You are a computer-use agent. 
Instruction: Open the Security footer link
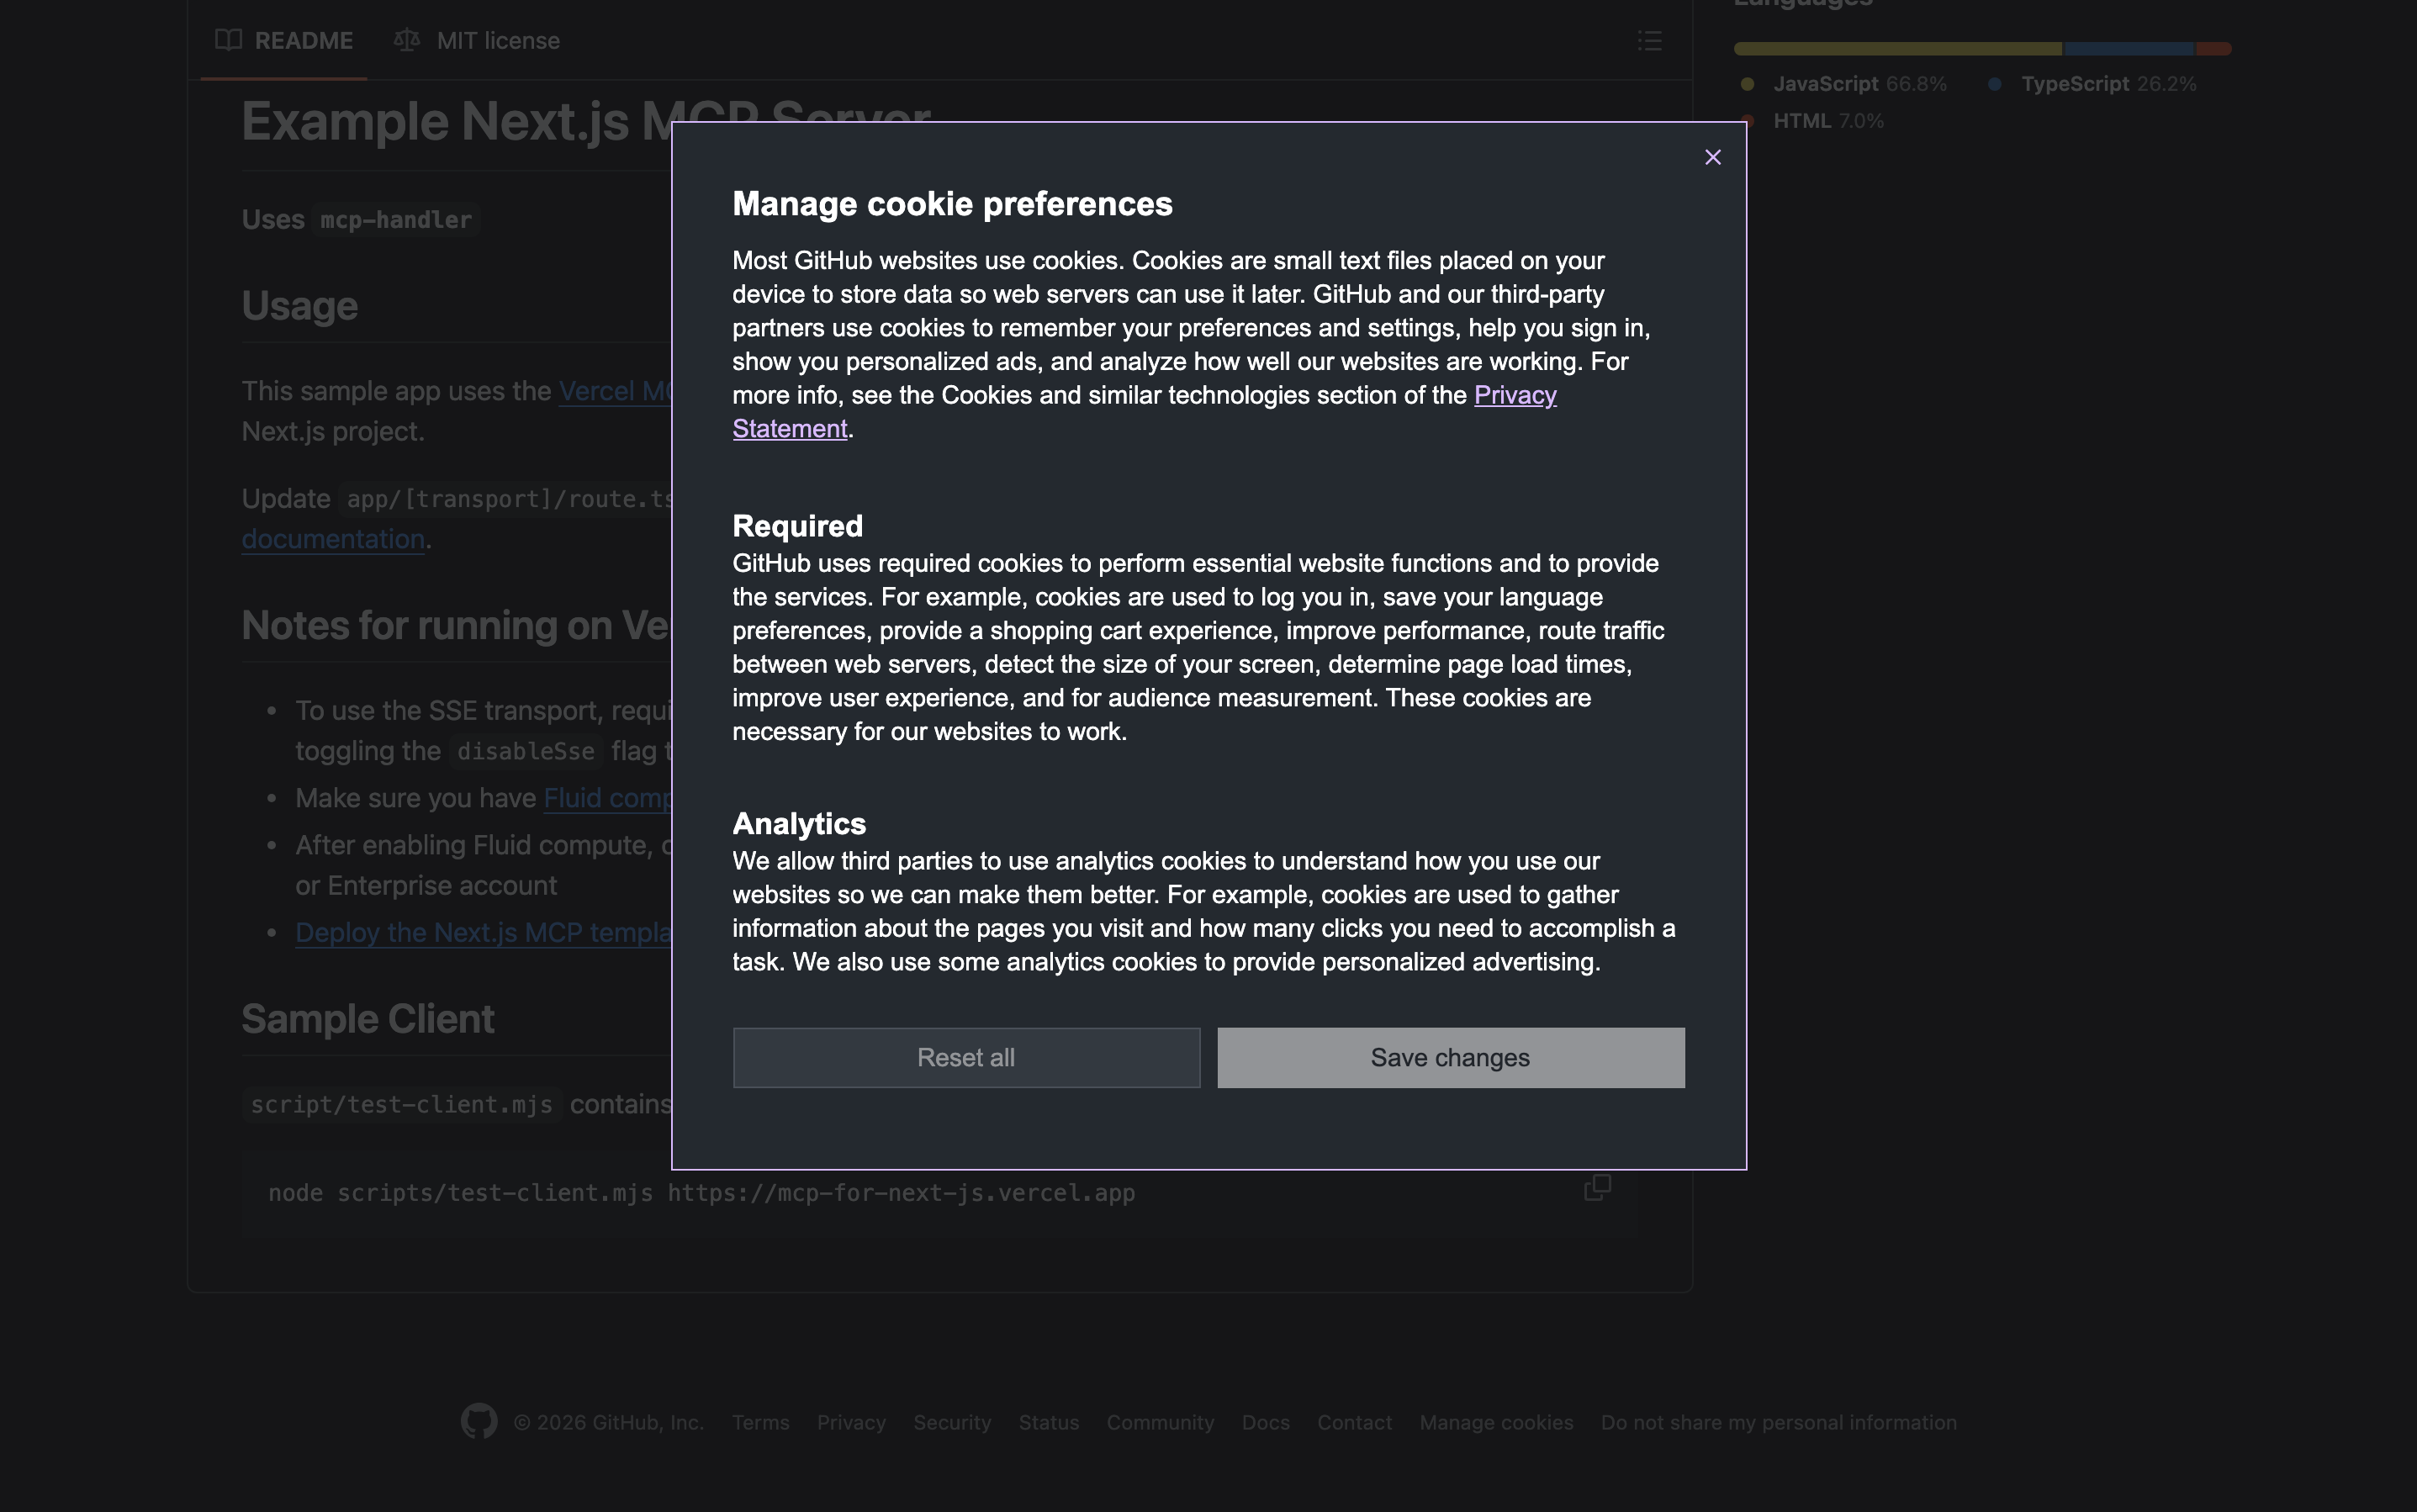tap(951, 1422)
